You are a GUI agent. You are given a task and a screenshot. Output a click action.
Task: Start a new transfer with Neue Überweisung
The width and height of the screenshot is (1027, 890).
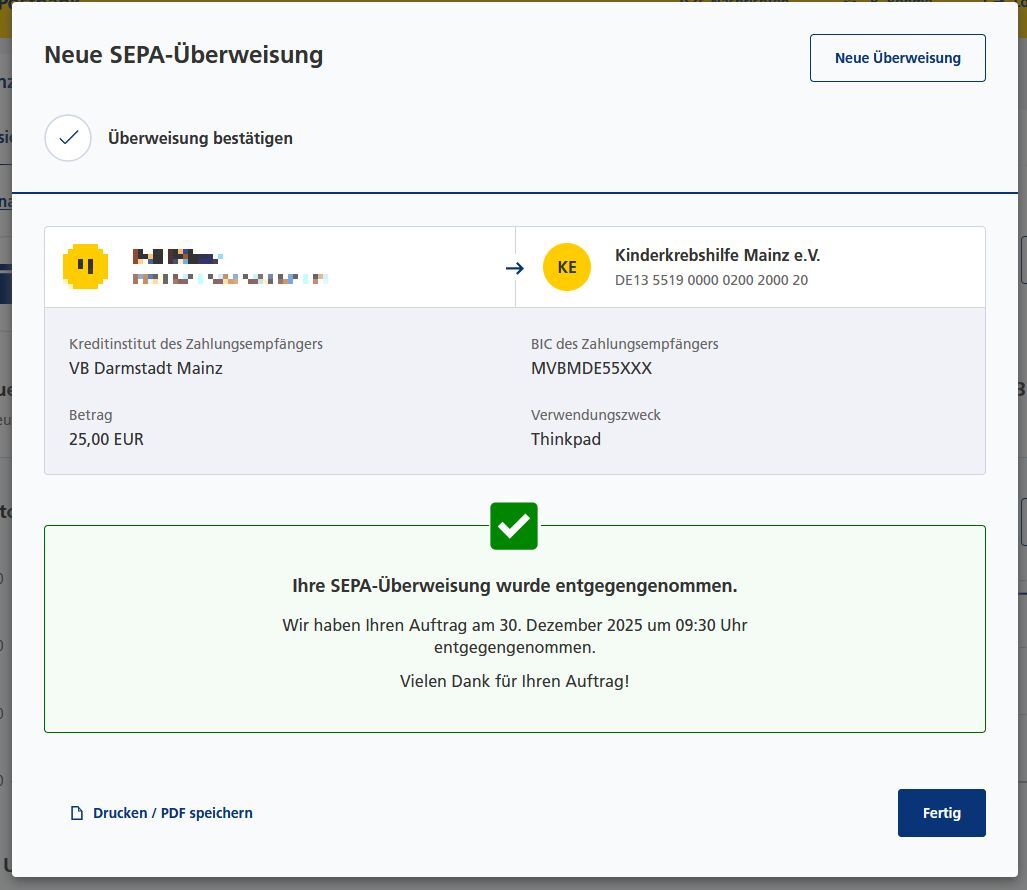point(897,58)
